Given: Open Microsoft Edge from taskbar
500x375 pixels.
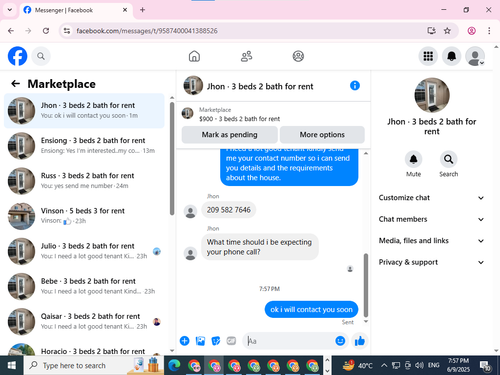Looking at the screenshot, I should click(174, 366).
